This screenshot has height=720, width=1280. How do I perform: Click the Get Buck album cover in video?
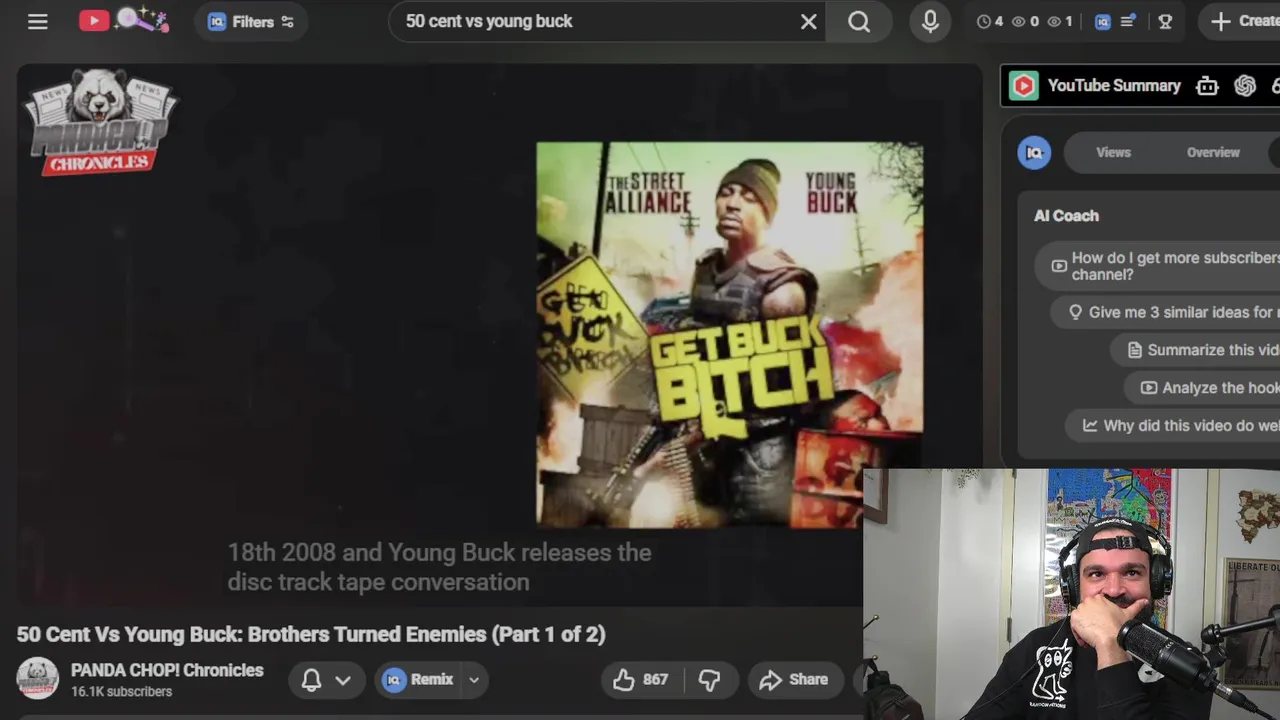pos(729,334)
